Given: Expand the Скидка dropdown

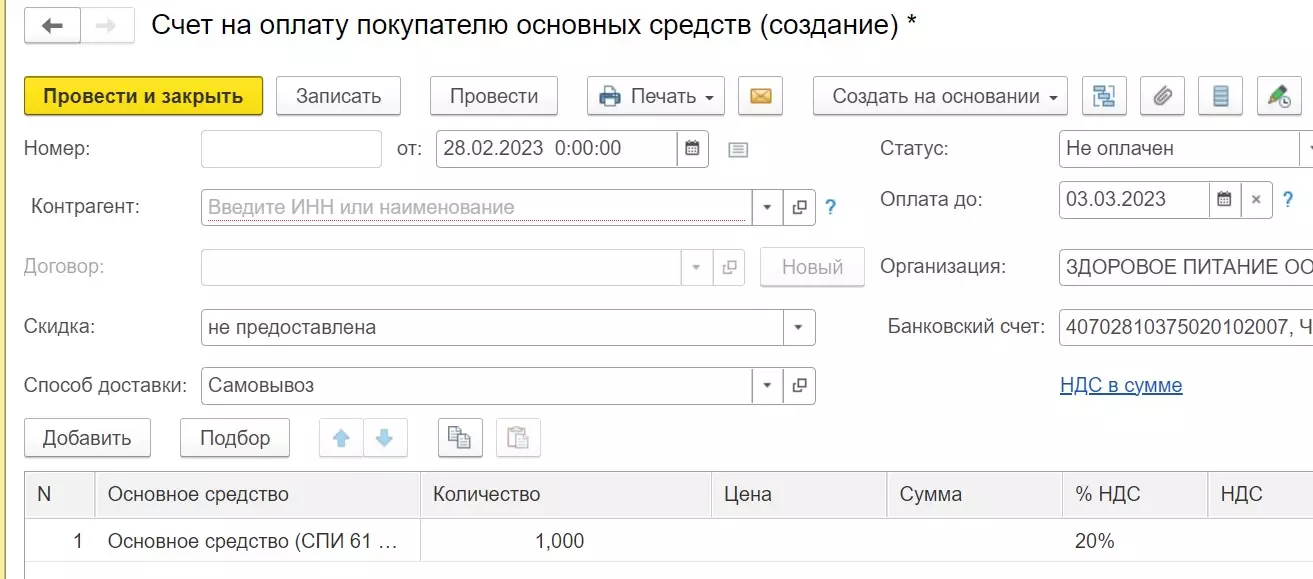Looking at the screenshot, I should click(798, 327).
